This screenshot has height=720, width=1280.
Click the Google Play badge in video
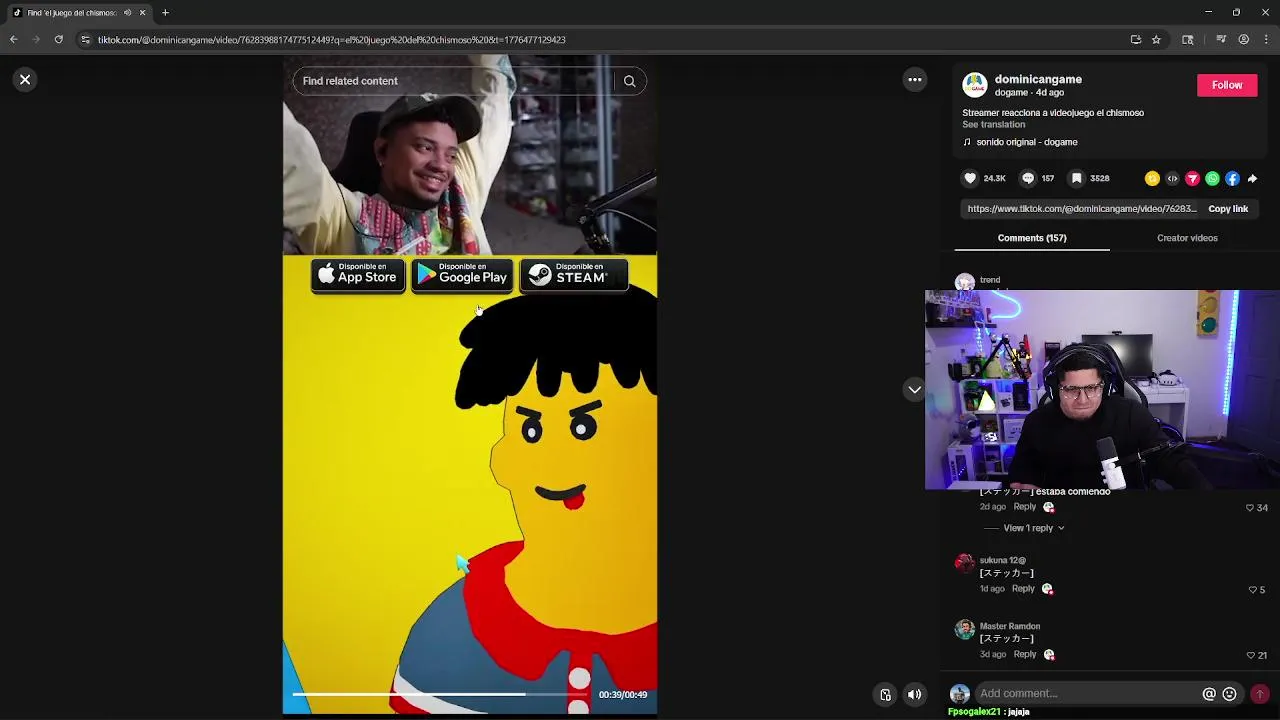click(x=462, y=275)
